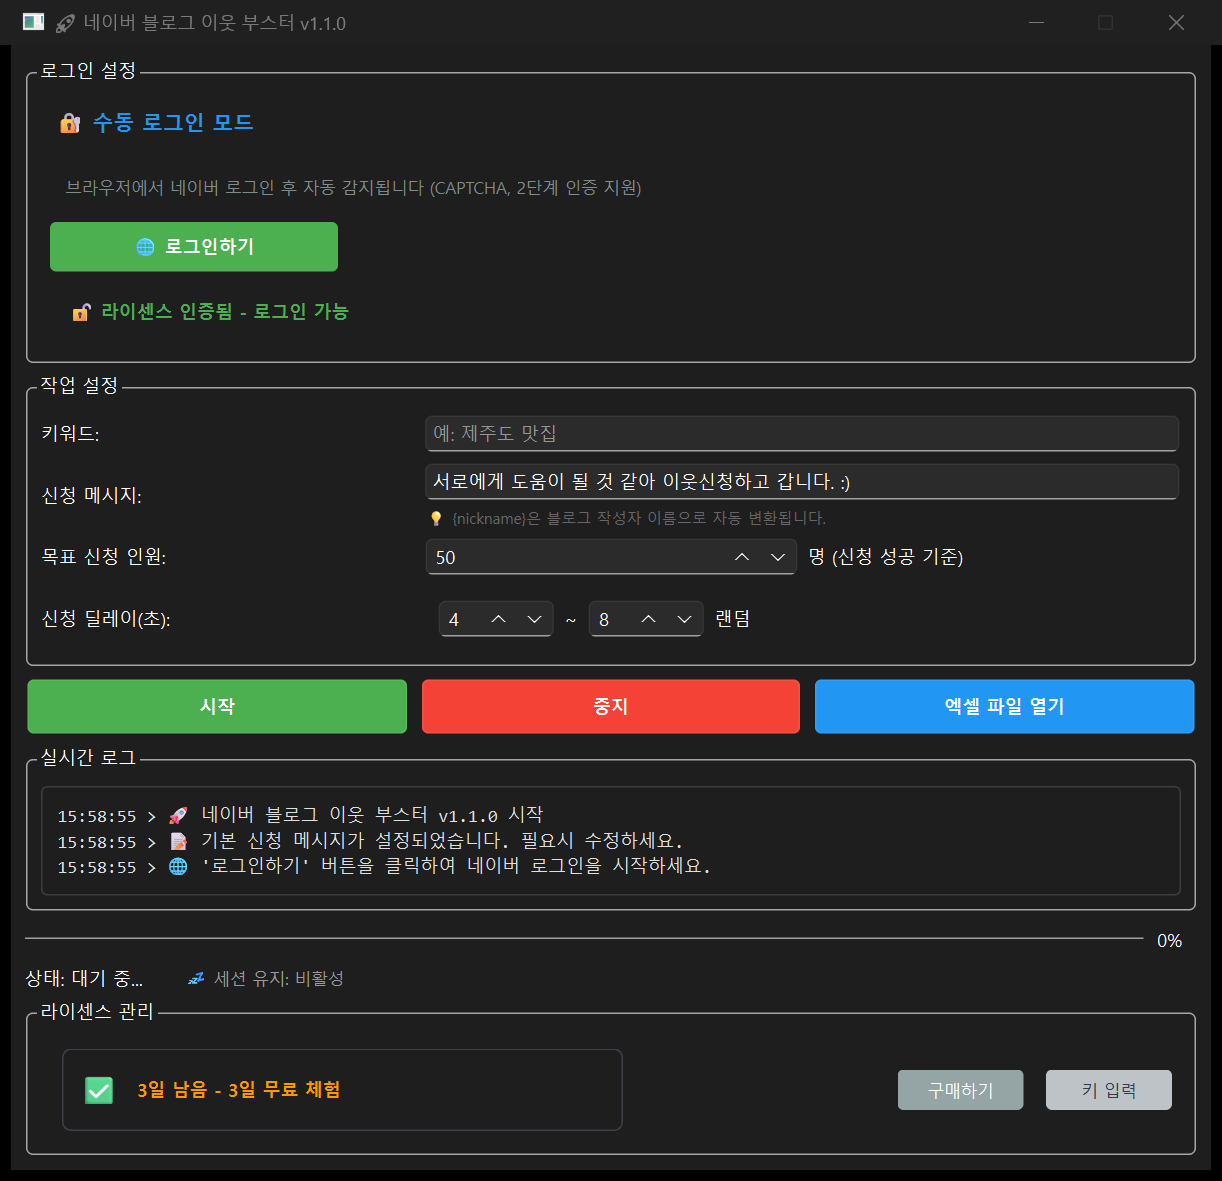Edit the 신청 메시지 text field
This screenshot has height=1181, width=1222.
(802, 482)
